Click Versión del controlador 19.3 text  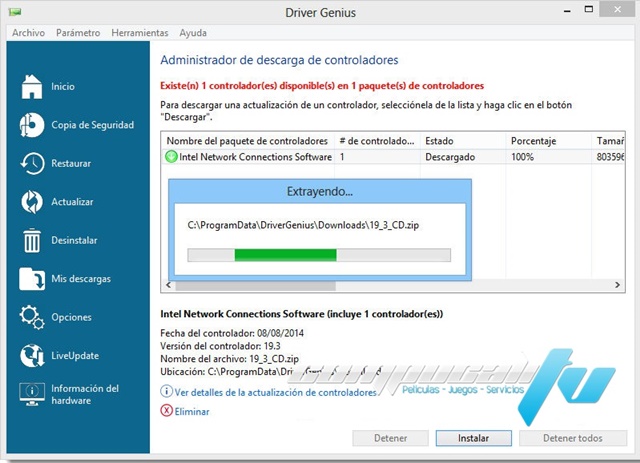pyautogui.click(x=220, y=346)
